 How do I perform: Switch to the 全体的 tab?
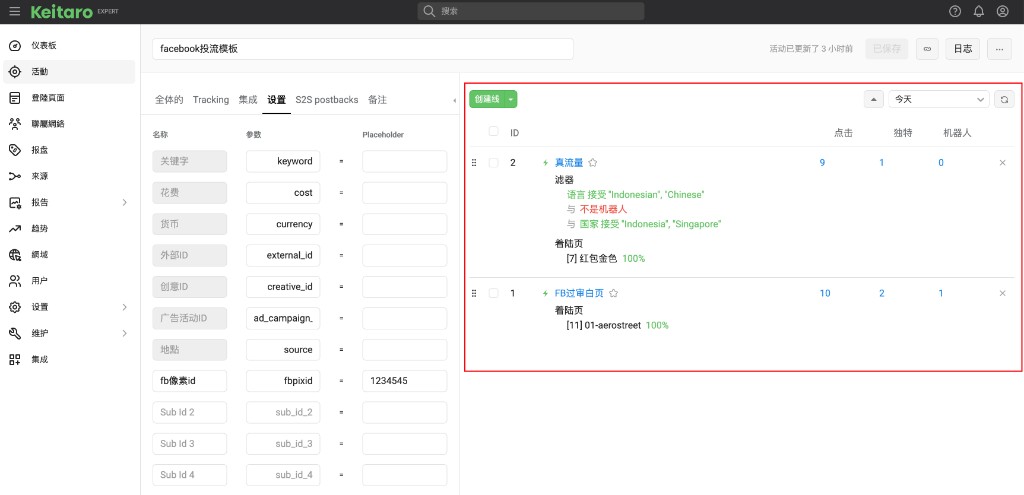(x=169, y=100)
